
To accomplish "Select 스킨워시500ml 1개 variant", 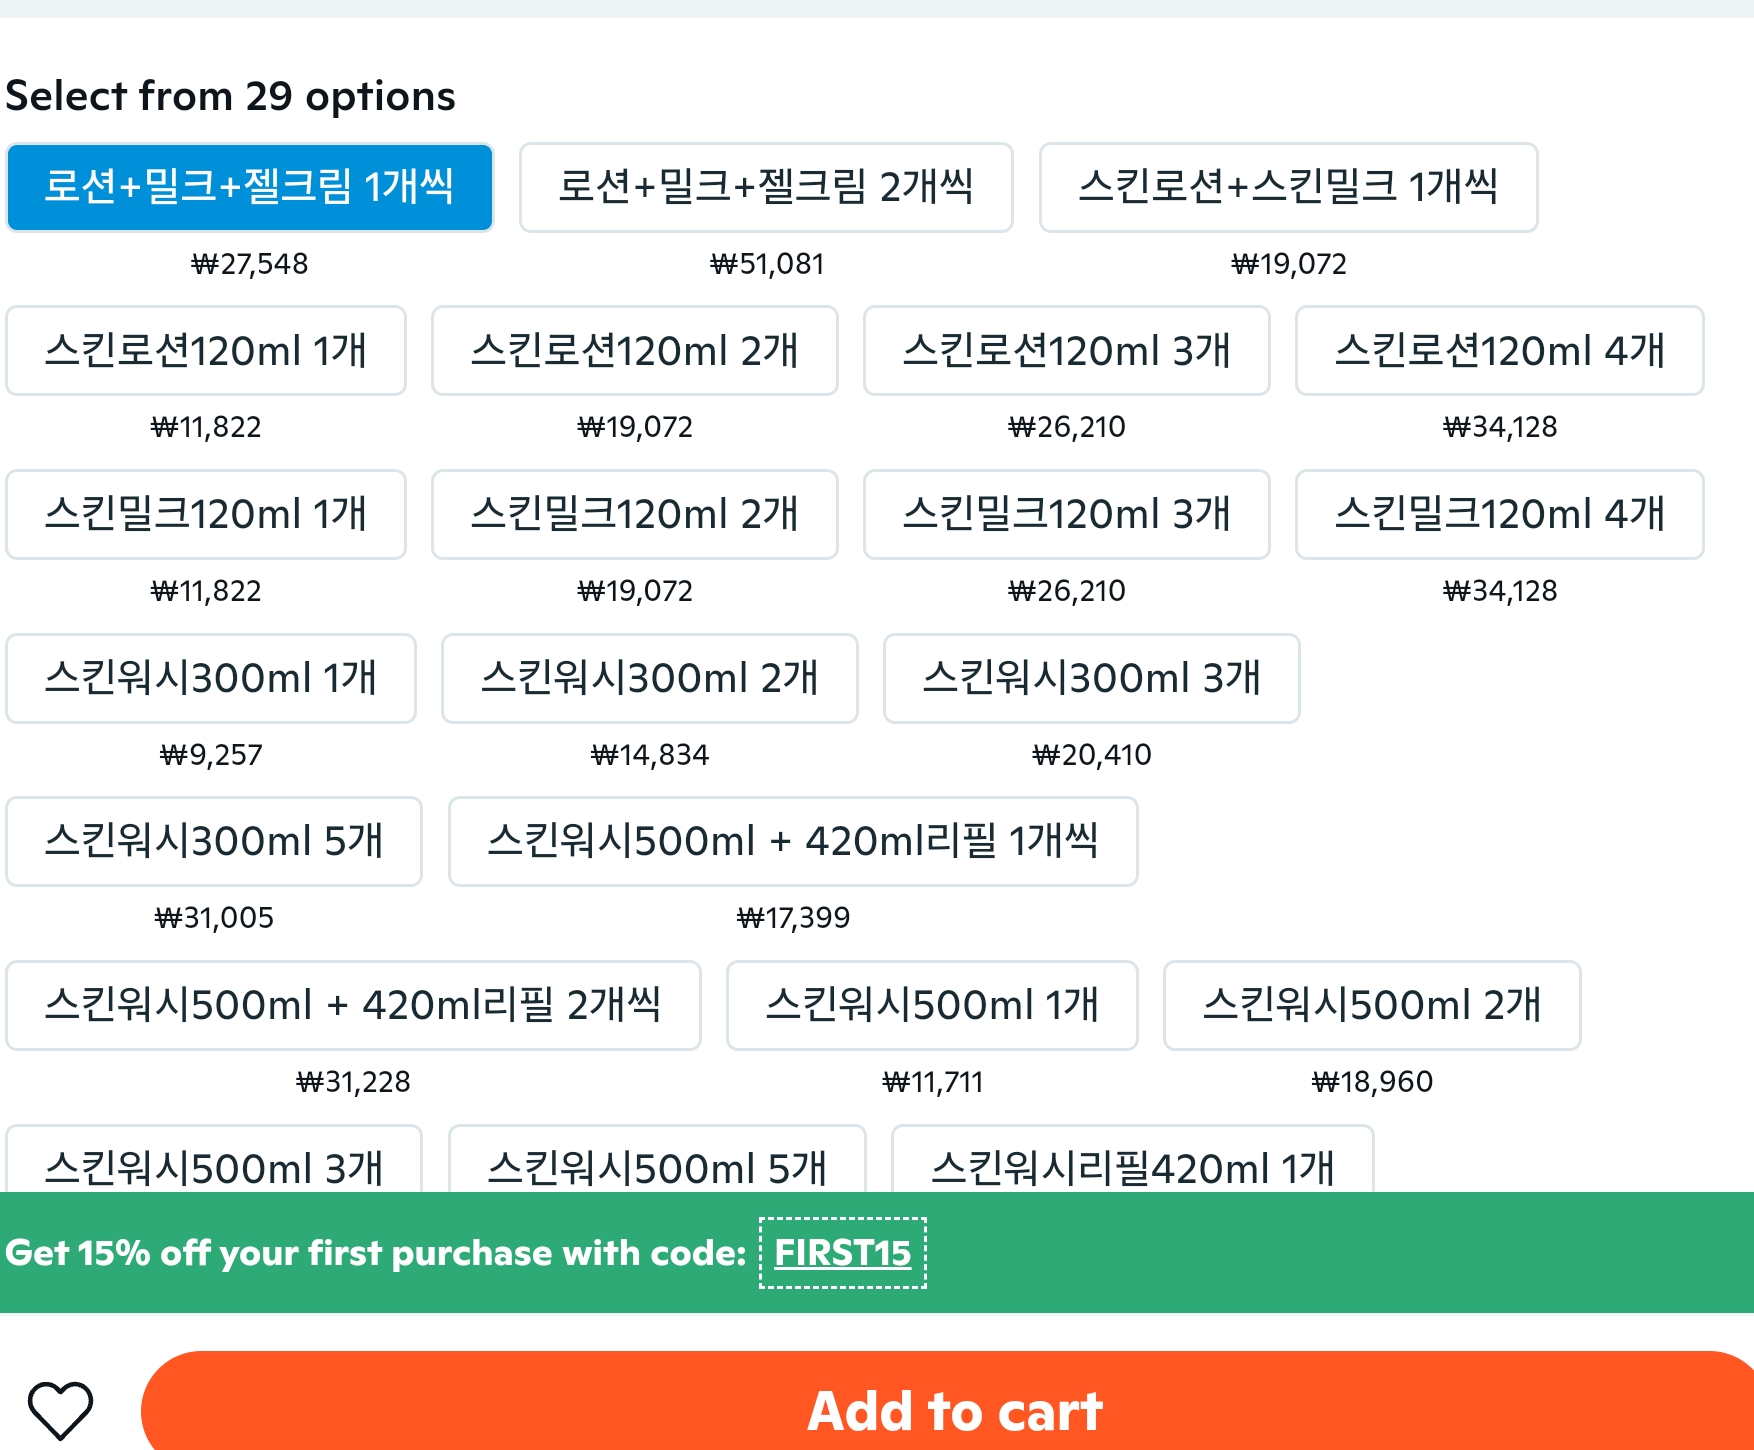I will pos(932,1005).
